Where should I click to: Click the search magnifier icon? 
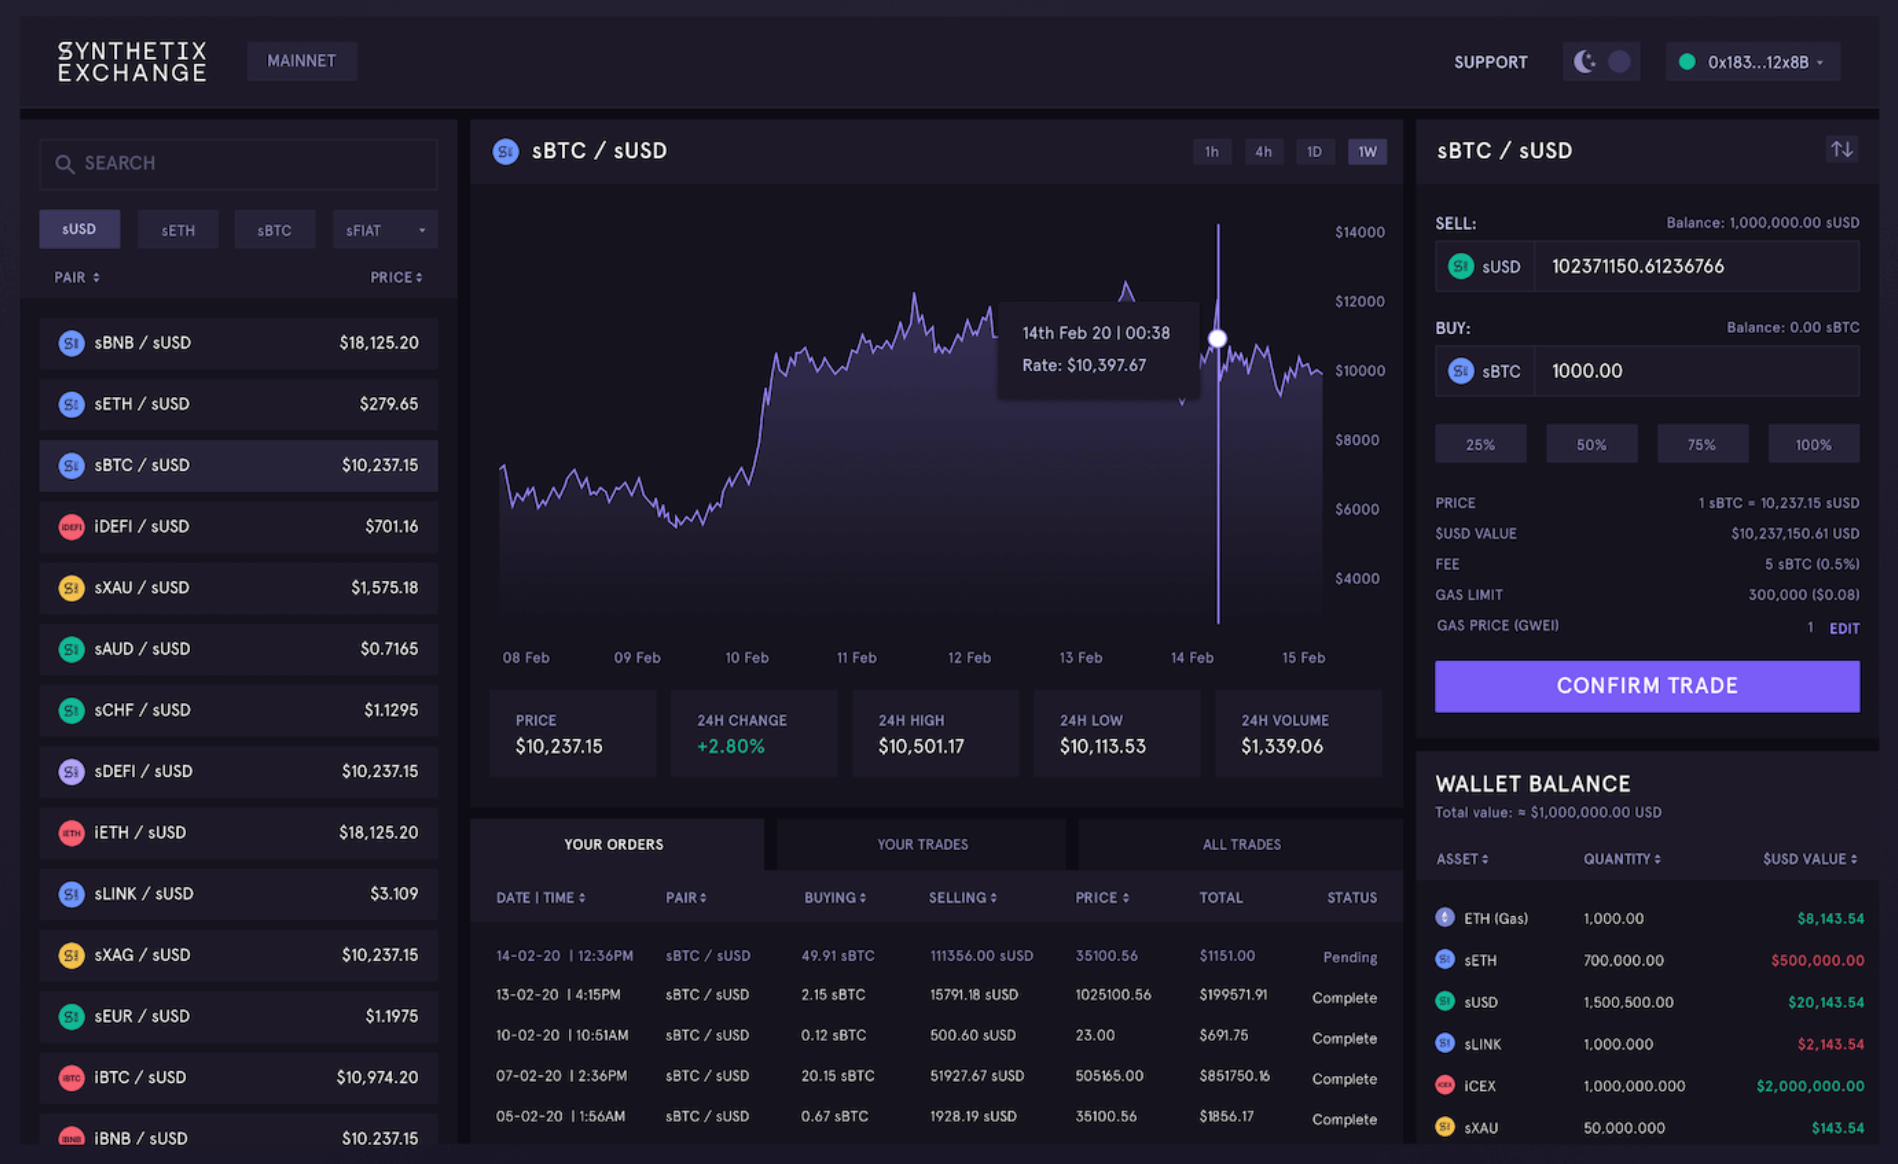pos(65,163)
